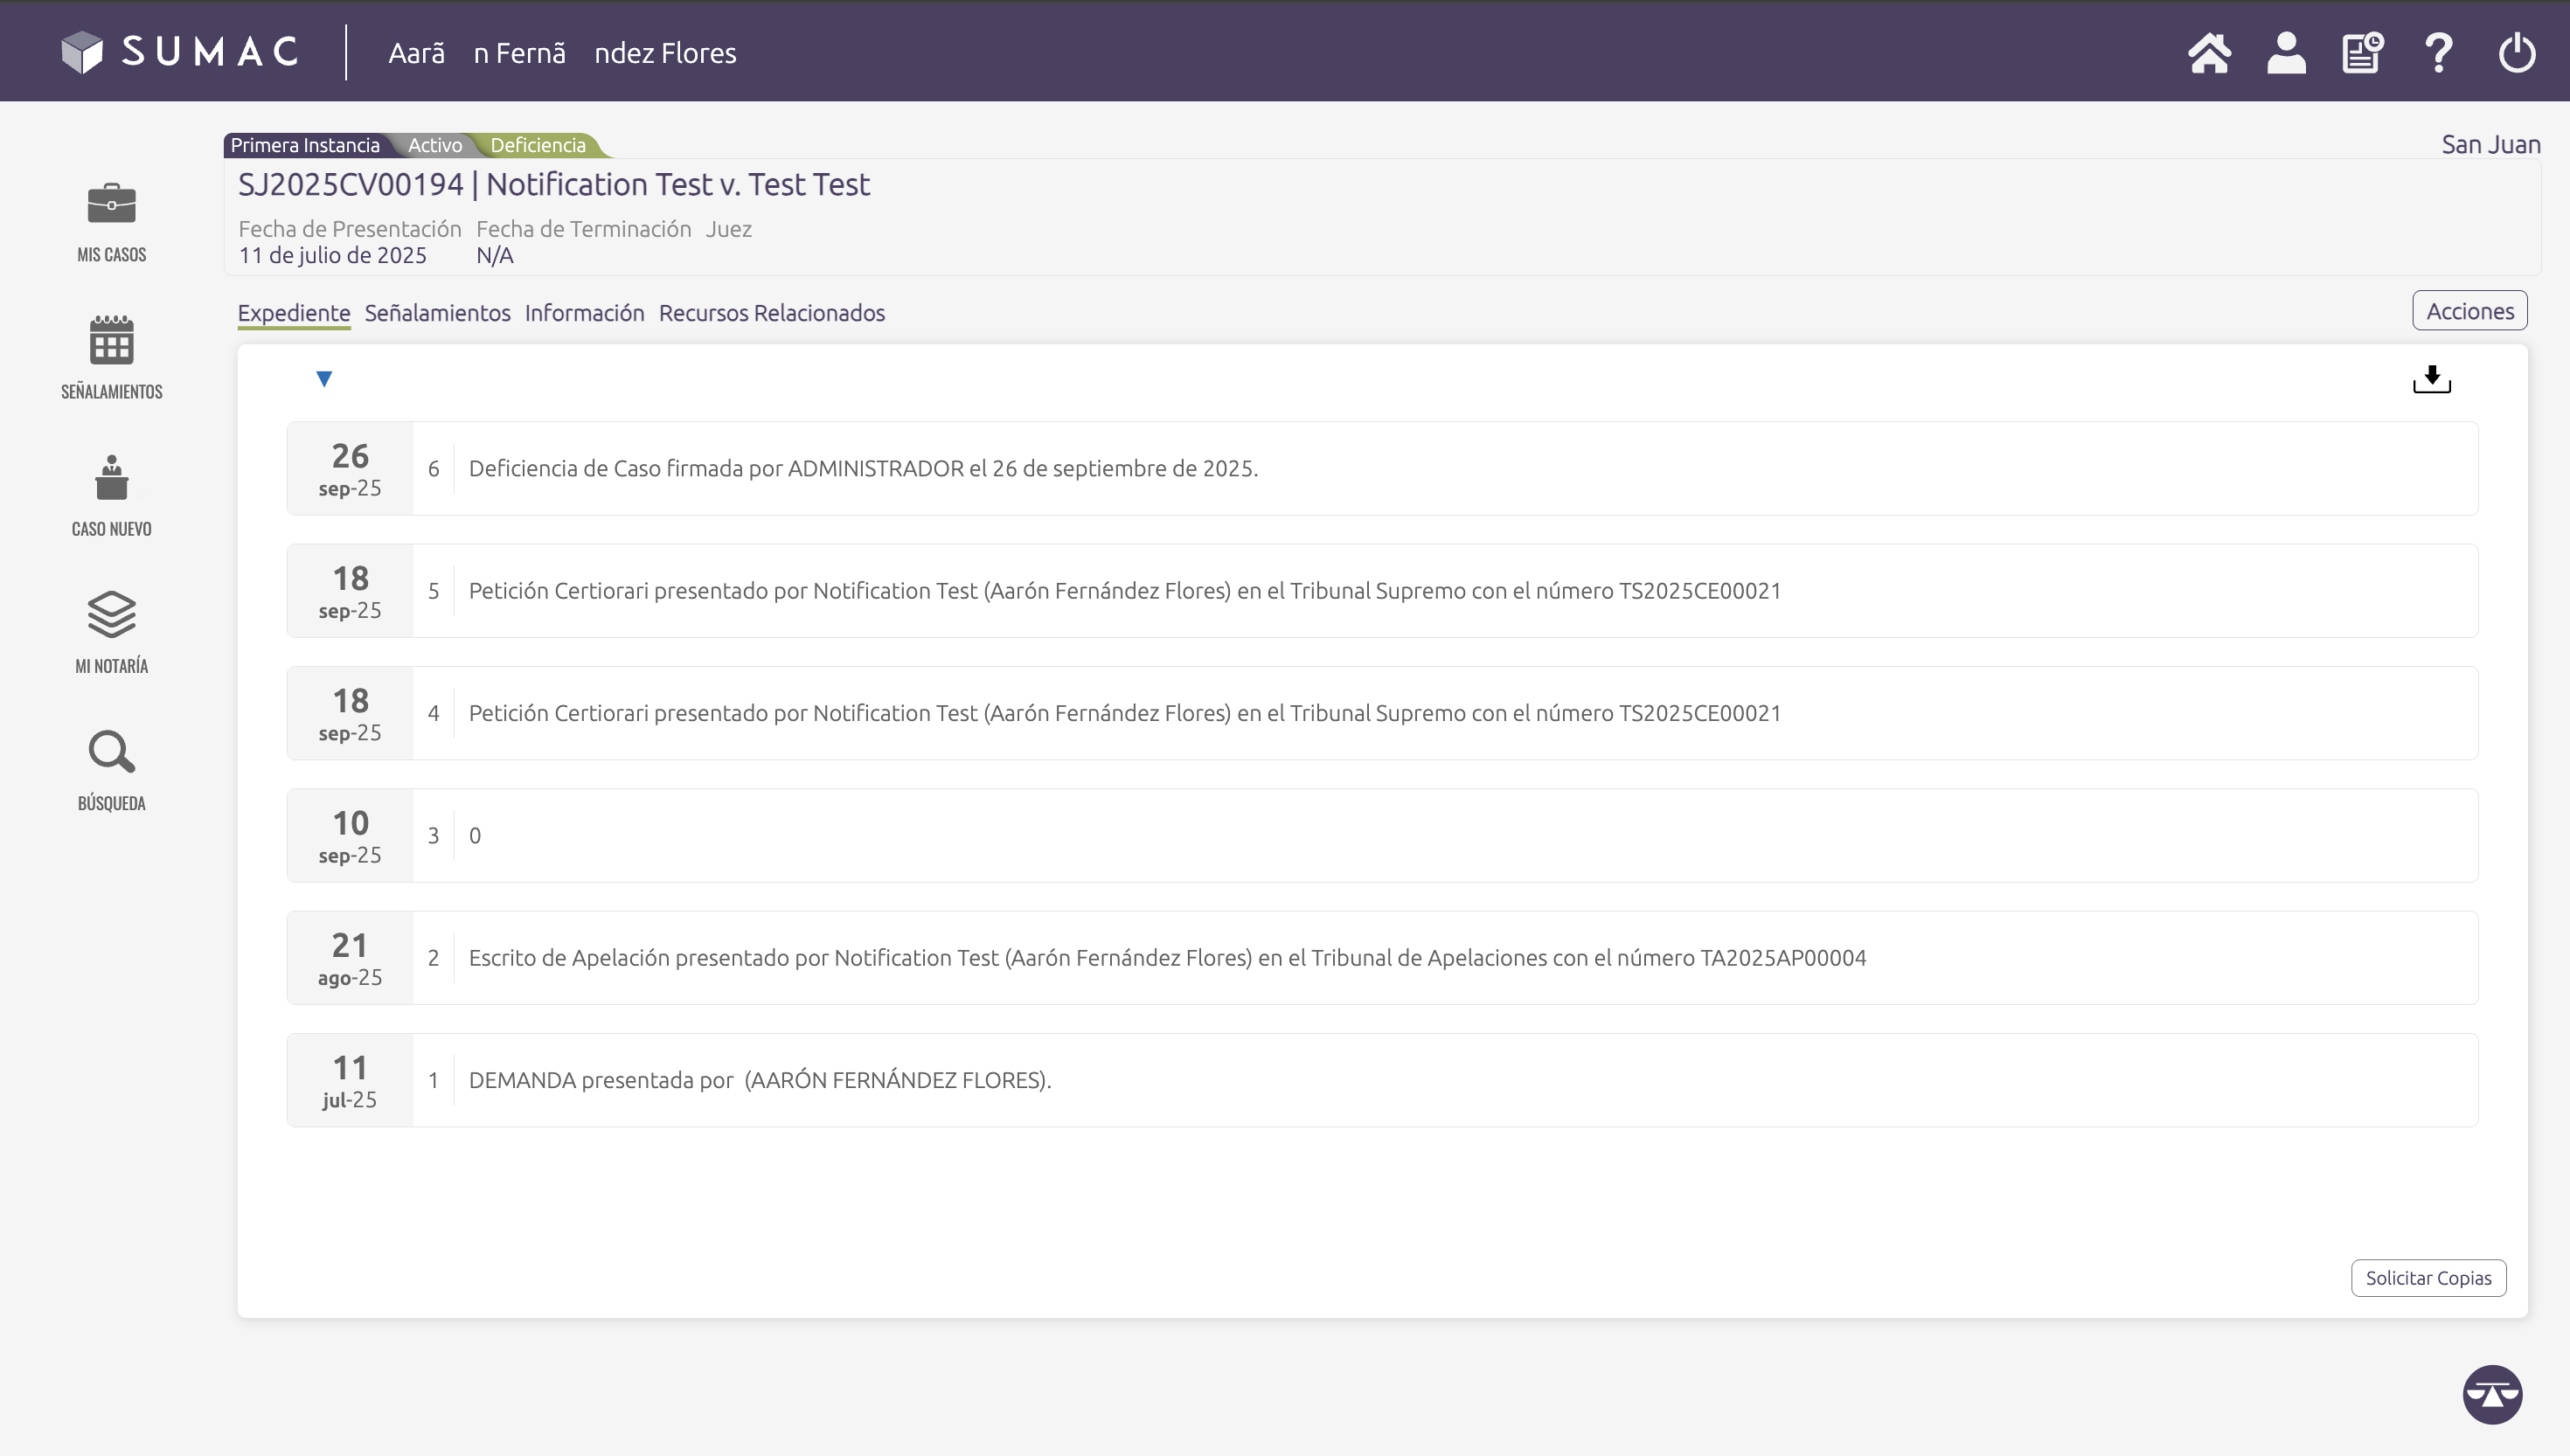The image size is (2570, 1456).
Task: Download expediente with download icon
Action: click(2431, 379)
